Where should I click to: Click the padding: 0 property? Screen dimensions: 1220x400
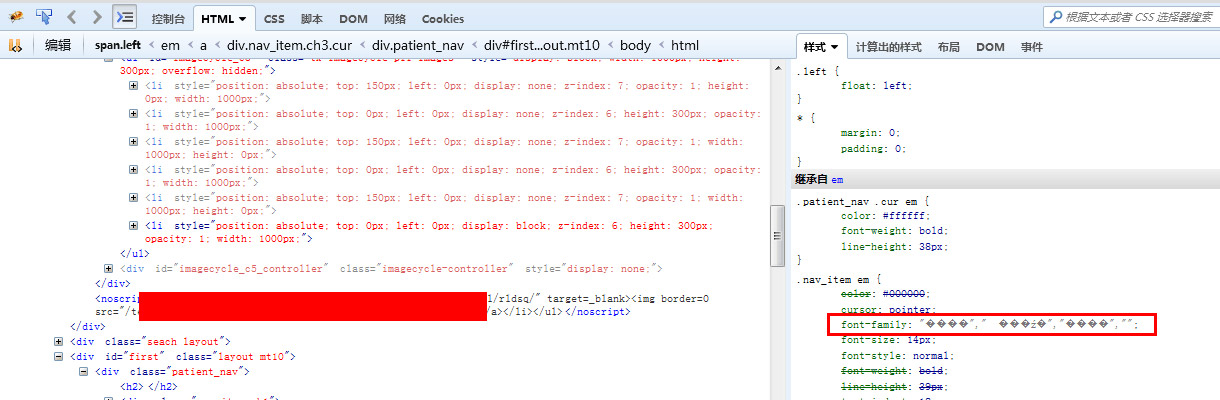pyautogui.click(x=874, y=148)
